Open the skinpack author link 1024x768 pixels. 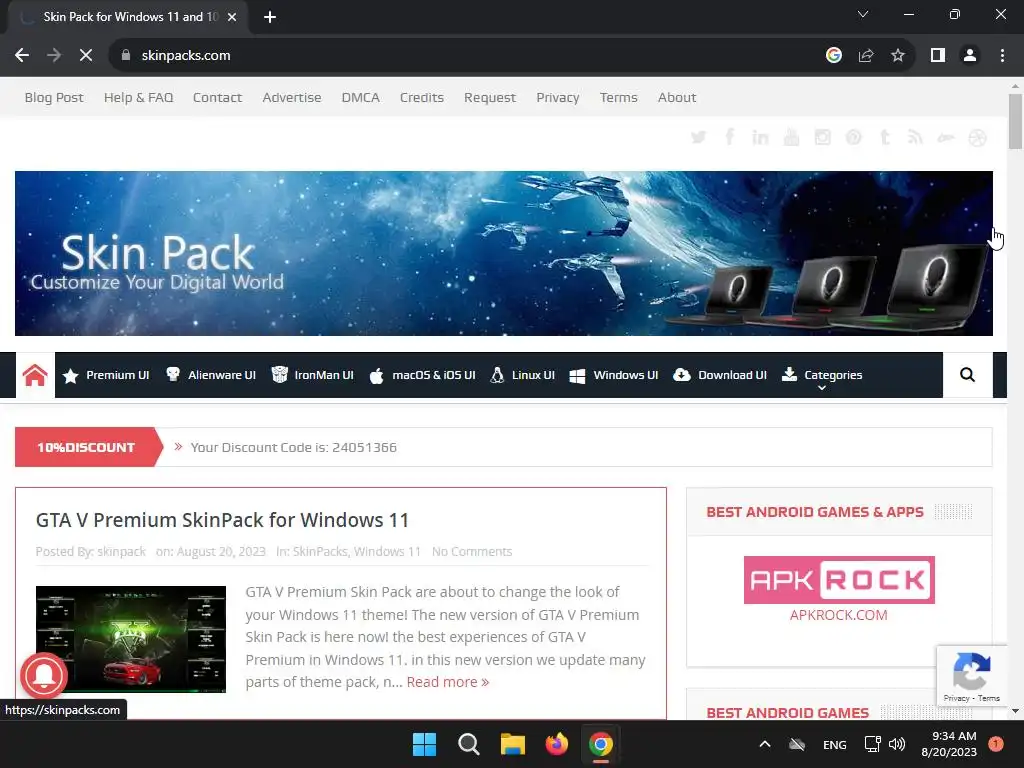pyautogui.click(x=121, y=551)
